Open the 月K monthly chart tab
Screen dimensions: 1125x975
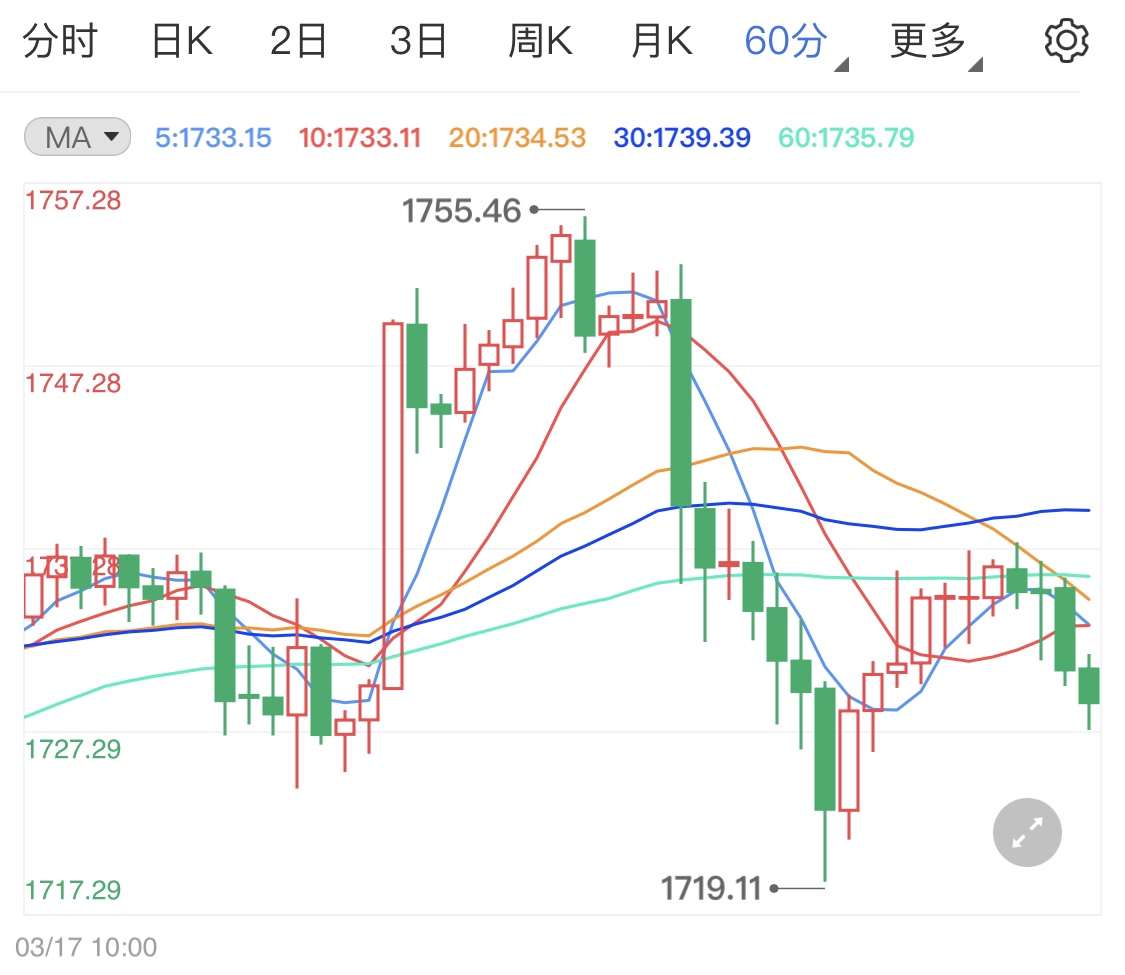pos(661,41)
